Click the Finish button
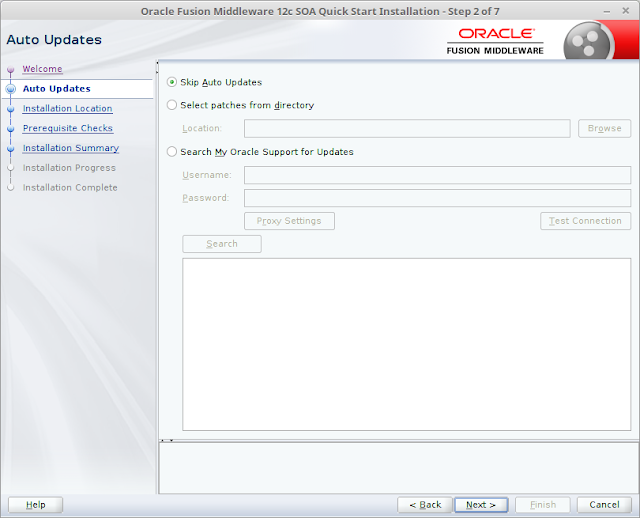Viewport: 640px width, 518px height. (542, 505)
